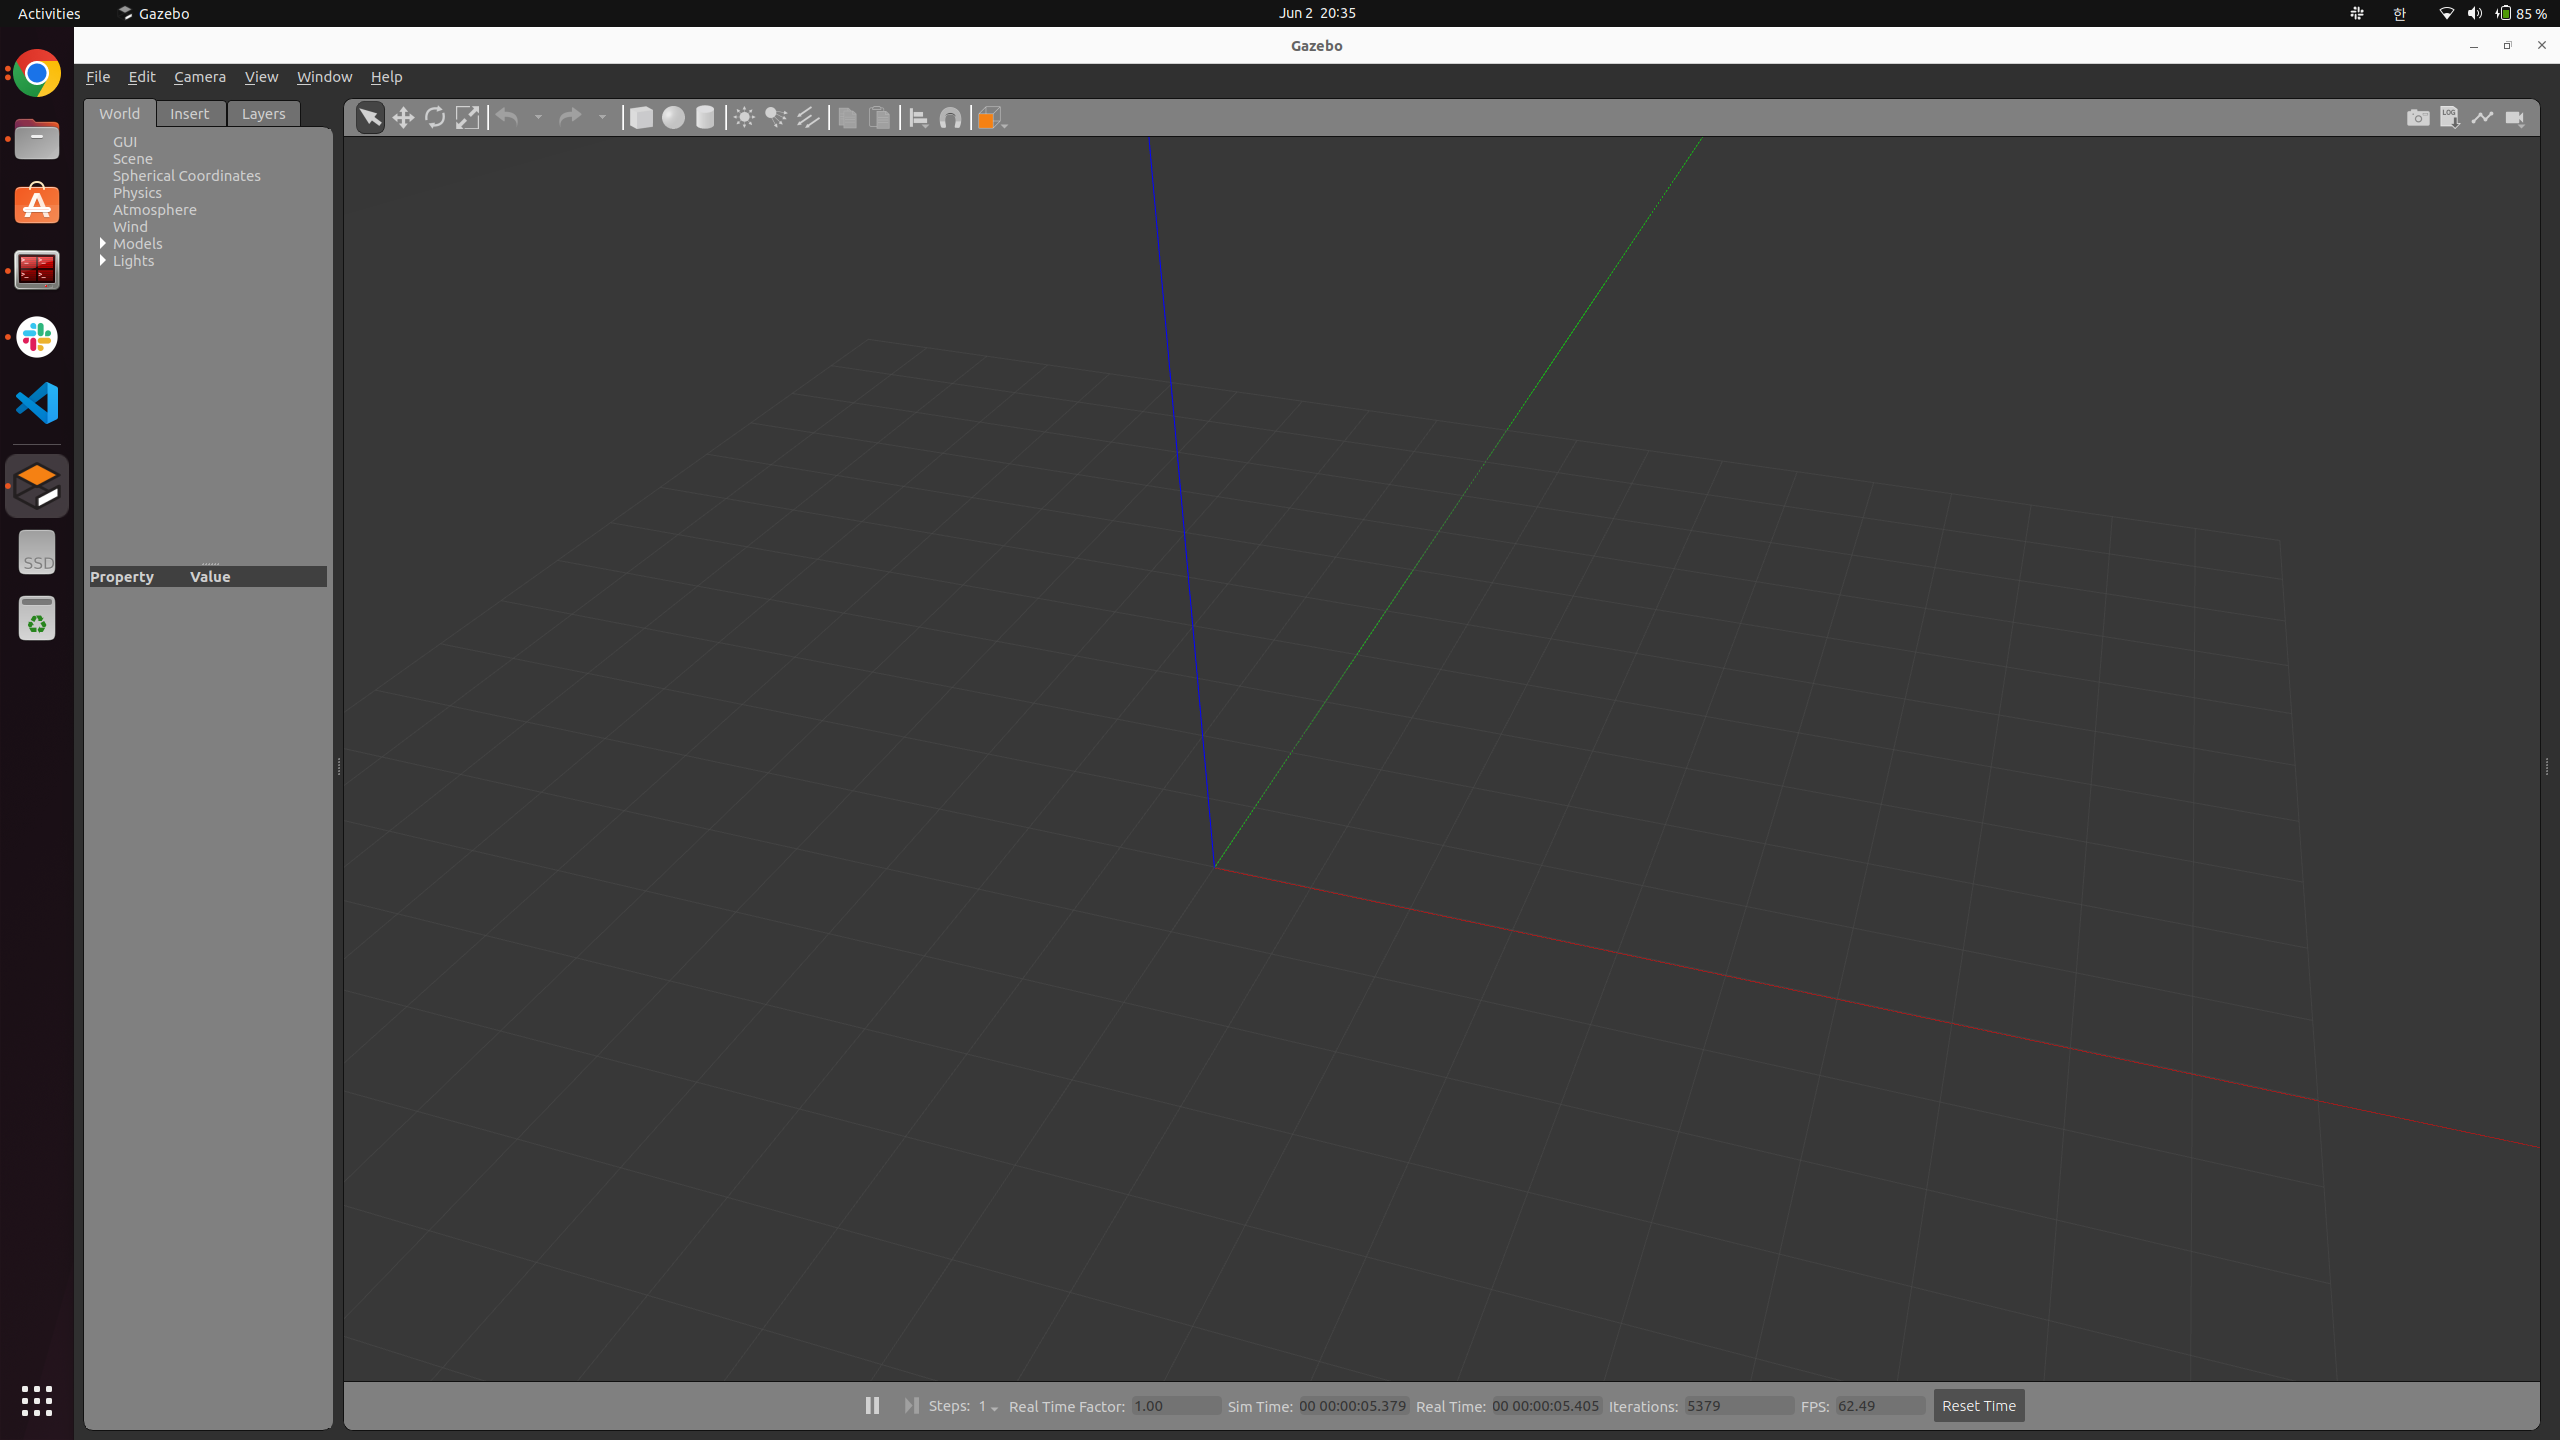Image resolution: width=2560 pixels, height=1440 pixels.
Task: Expand the Models tree node
Action: tap(103, 243)
